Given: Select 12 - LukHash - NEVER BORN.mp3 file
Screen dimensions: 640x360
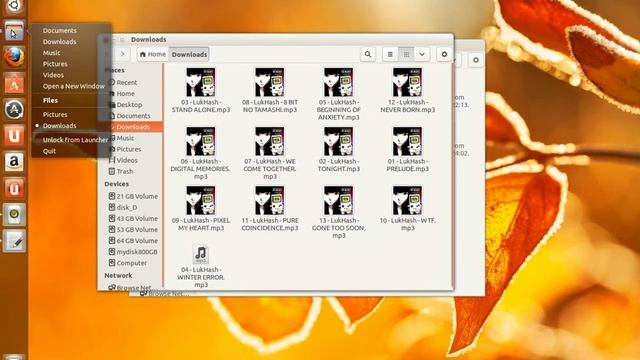Looking at the screenshot, I should click(407, 91).
